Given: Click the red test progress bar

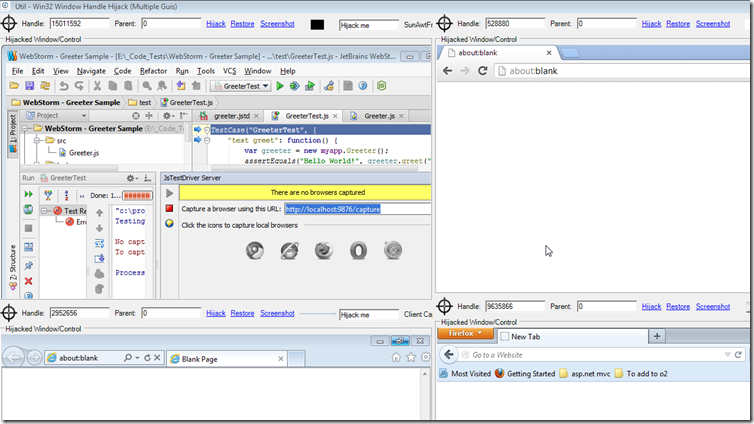Looking at the screenshot, I should 137,195.
